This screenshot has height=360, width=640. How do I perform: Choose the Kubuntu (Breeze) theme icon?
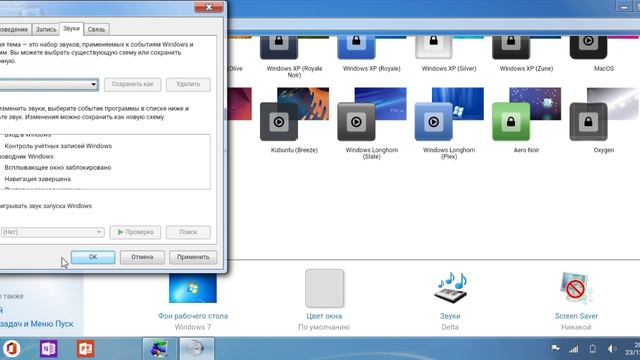pyautogui.click(x=294, y=114)
